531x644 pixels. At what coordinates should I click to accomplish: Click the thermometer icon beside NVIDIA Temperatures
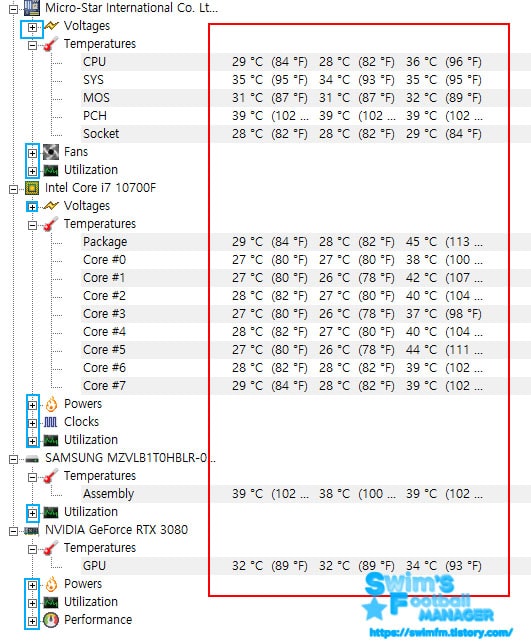(x=51, y=548)
